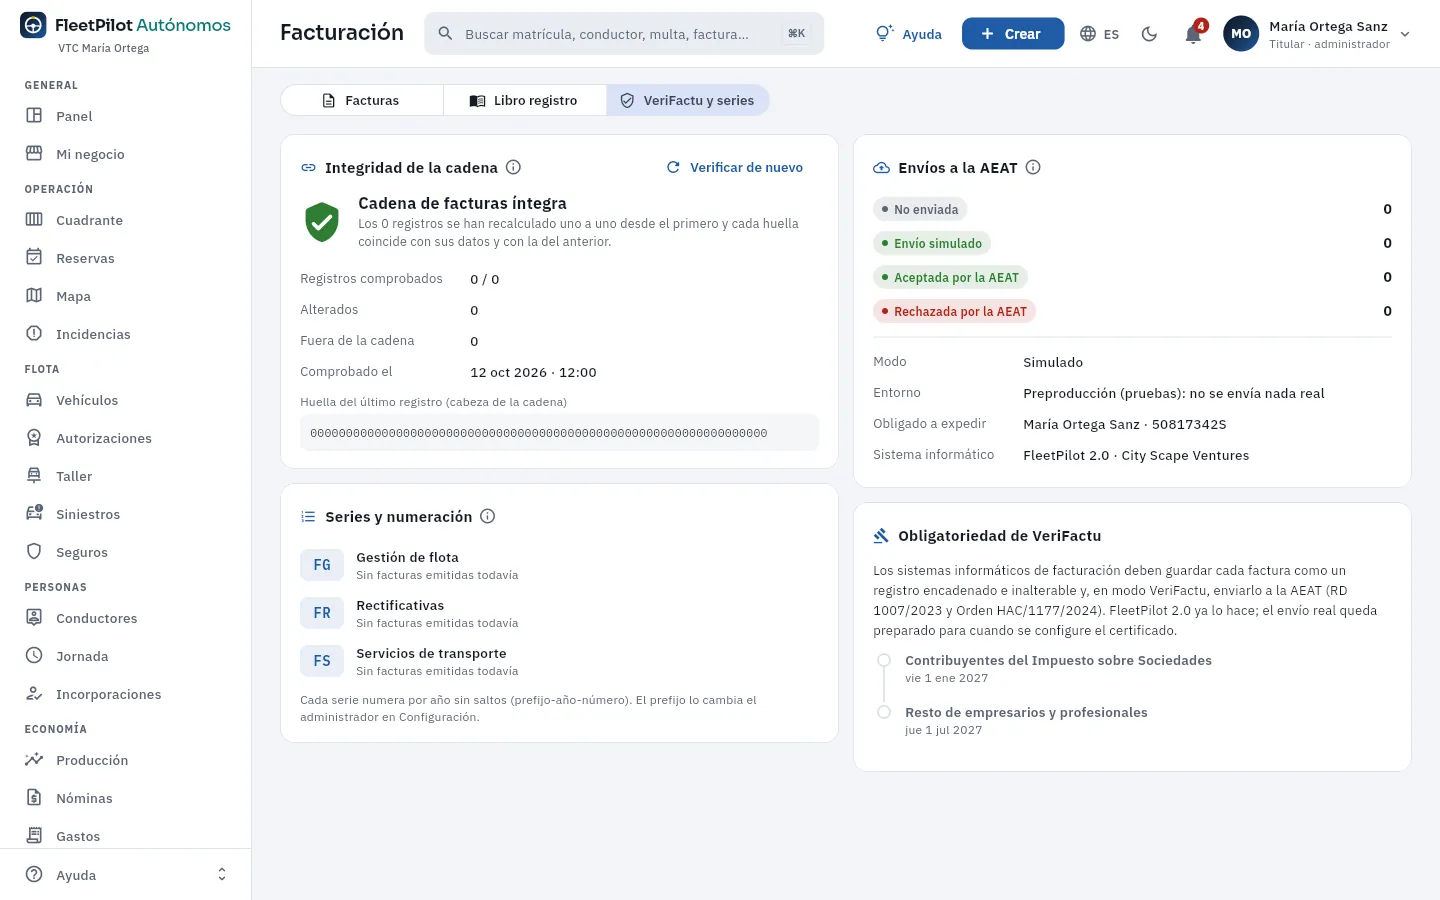Open Incorporaciones in the sidebar
Image resolution: width=1440 pixels, height=900 pixels.
click(125, 694)
